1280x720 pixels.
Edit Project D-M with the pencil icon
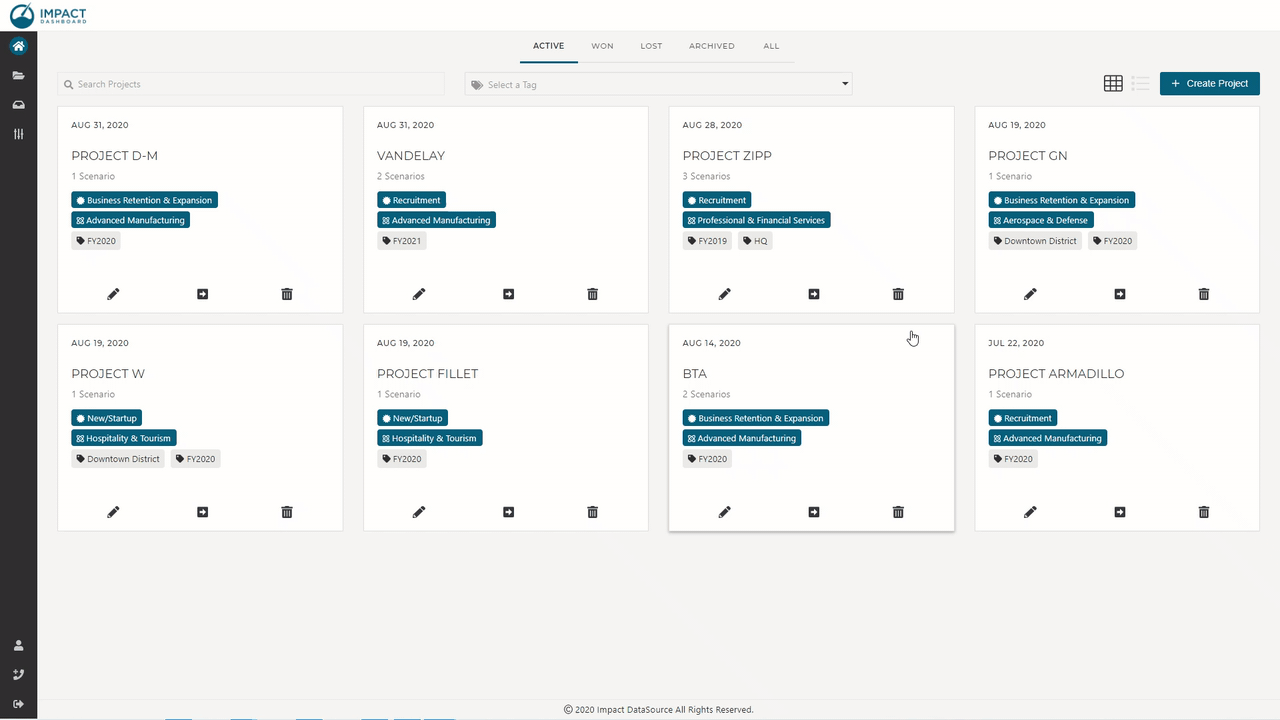point(113,294)
